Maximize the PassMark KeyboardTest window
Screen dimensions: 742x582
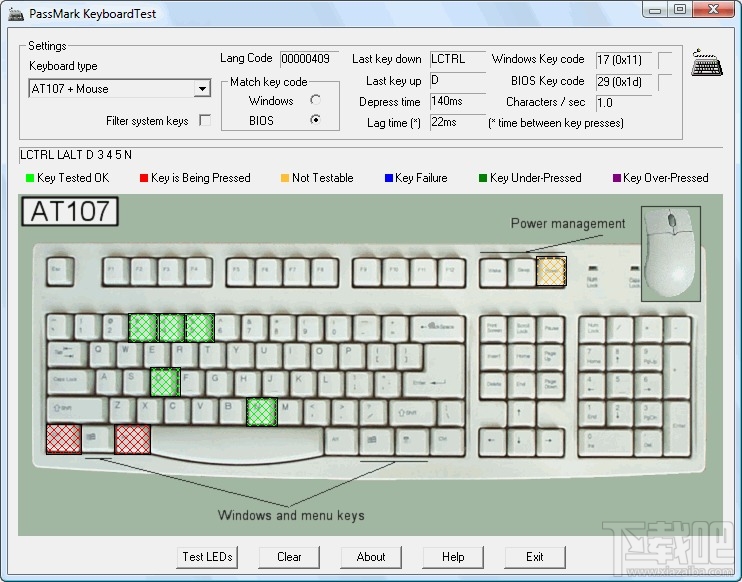(x=680, y=9)
